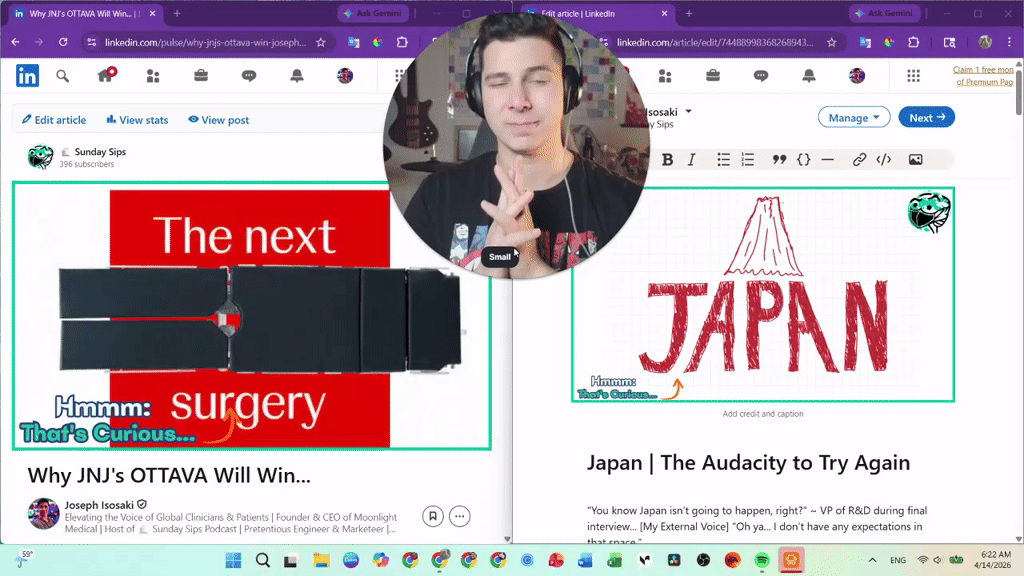Add hyperlink using the link icon

pos(859,159)
